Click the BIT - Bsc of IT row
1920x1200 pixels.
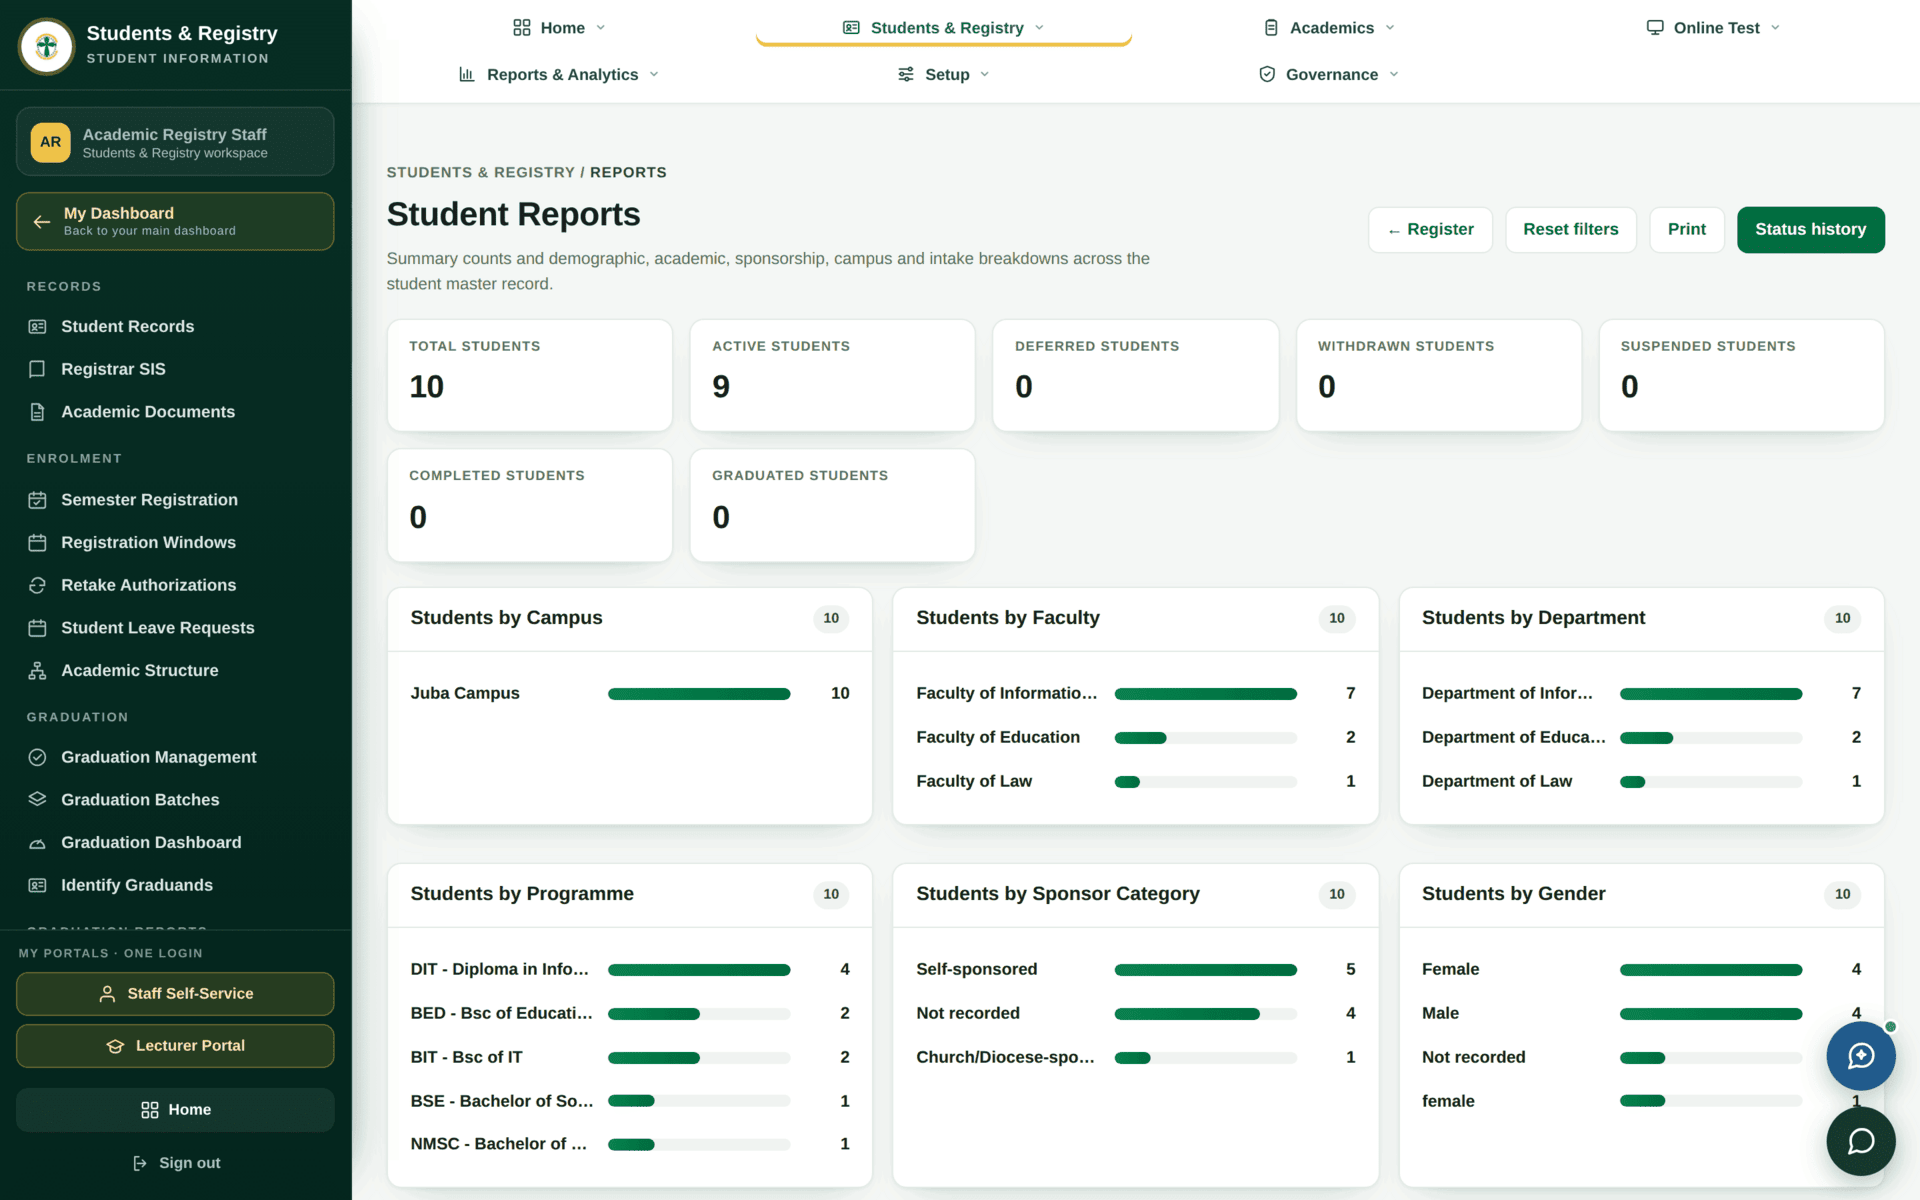(x=630, y=1058)
